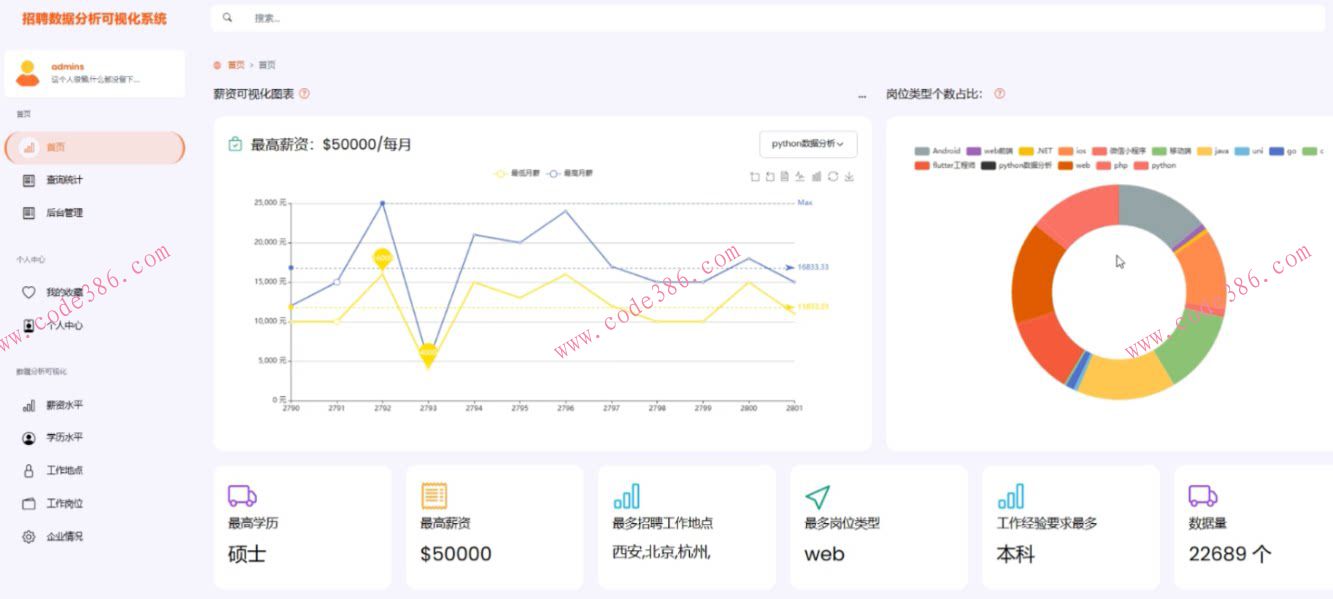Viewport: 1333px width, 599px height.
Task: Toggle the web前端 legend item
Action: tap(992, 151)
